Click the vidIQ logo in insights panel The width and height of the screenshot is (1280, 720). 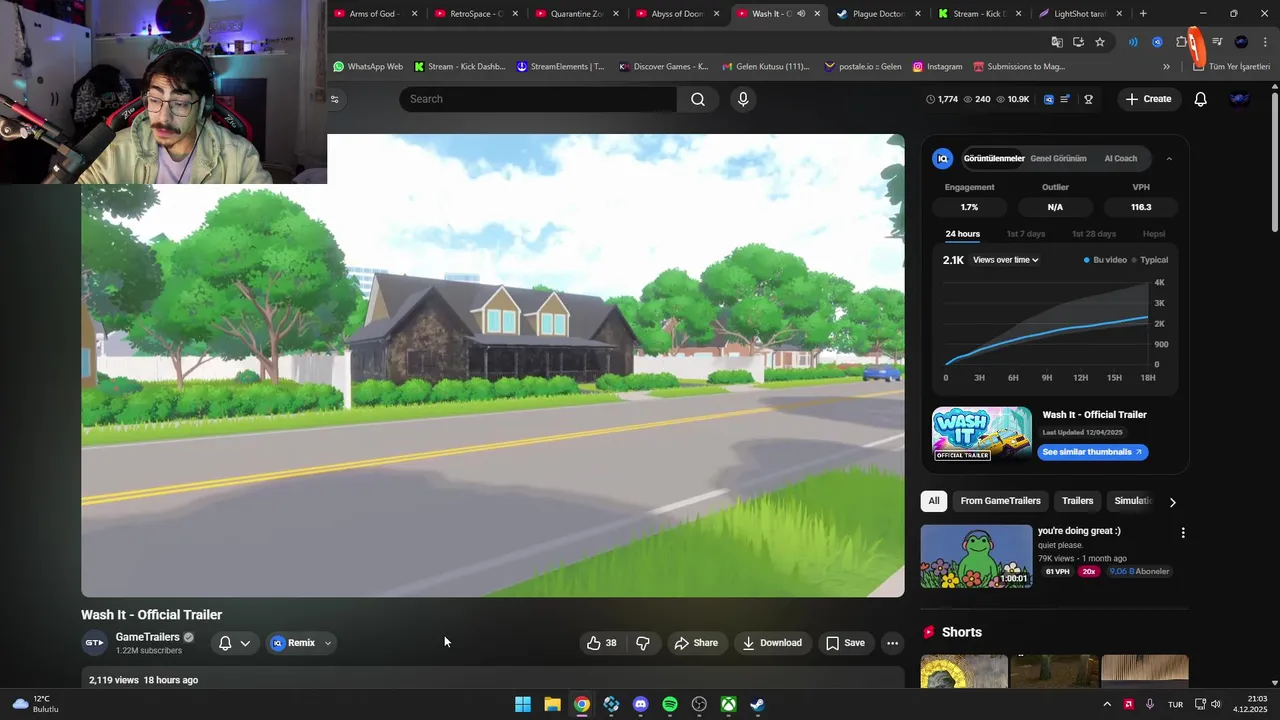(x=942, y=158)
